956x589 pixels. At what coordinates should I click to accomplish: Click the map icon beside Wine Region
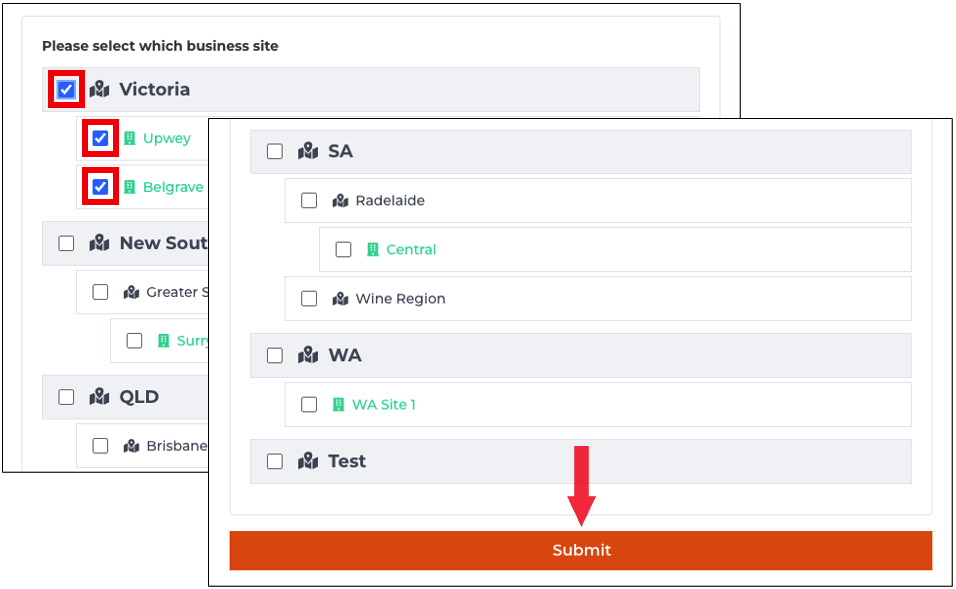pyautogui.click(x=340, y=299)
